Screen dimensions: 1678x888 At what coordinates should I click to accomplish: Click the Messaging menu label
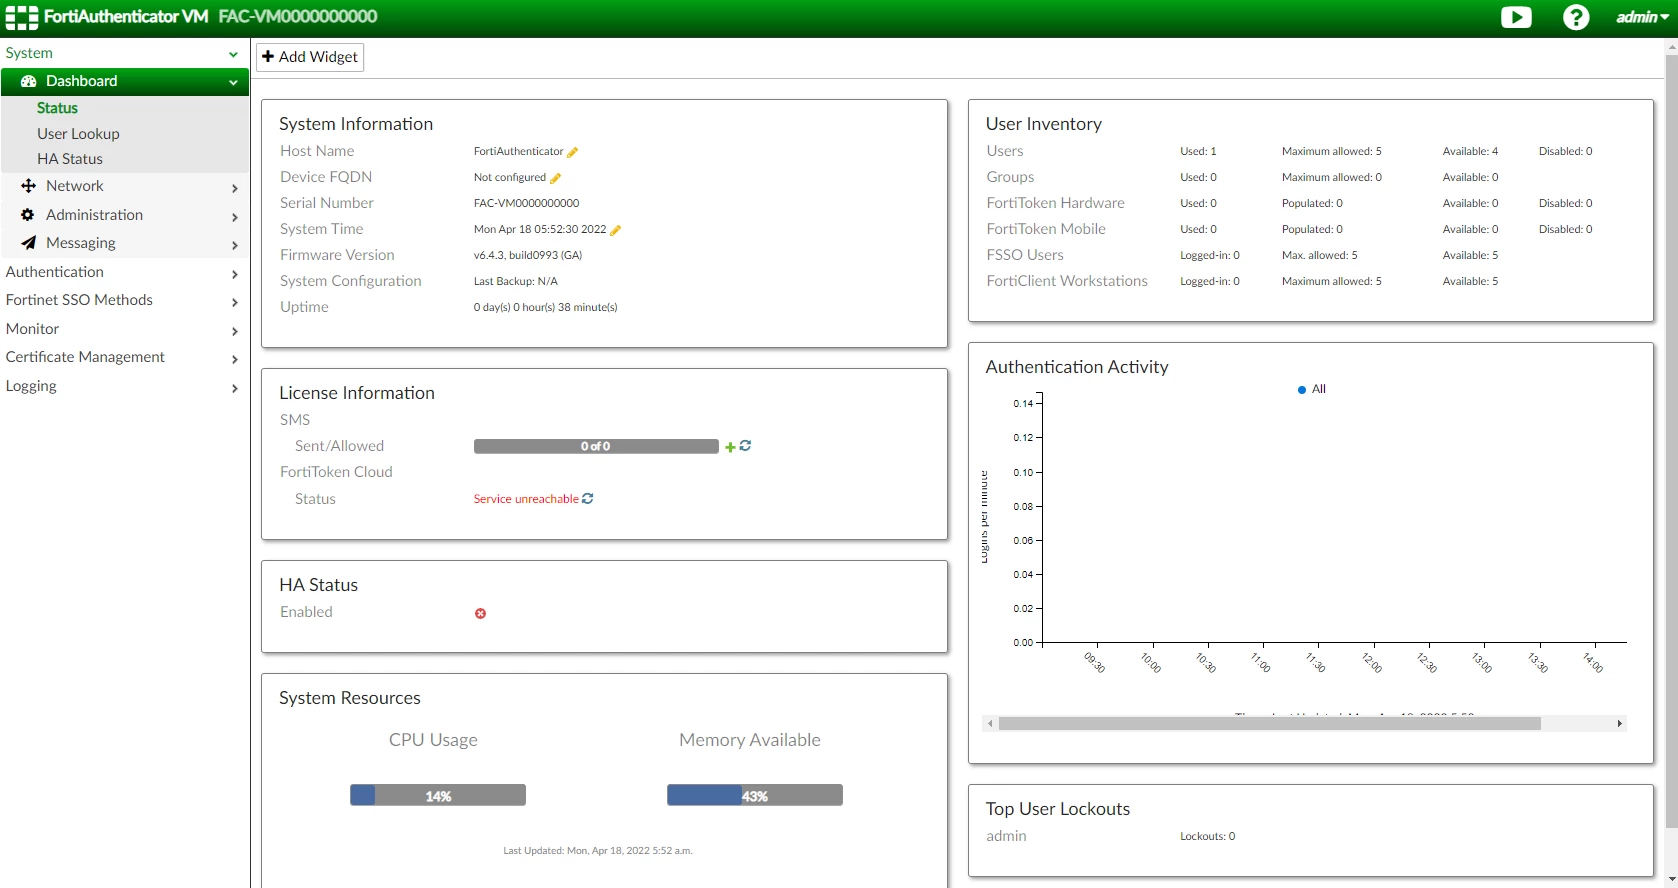tap(81, 243)
